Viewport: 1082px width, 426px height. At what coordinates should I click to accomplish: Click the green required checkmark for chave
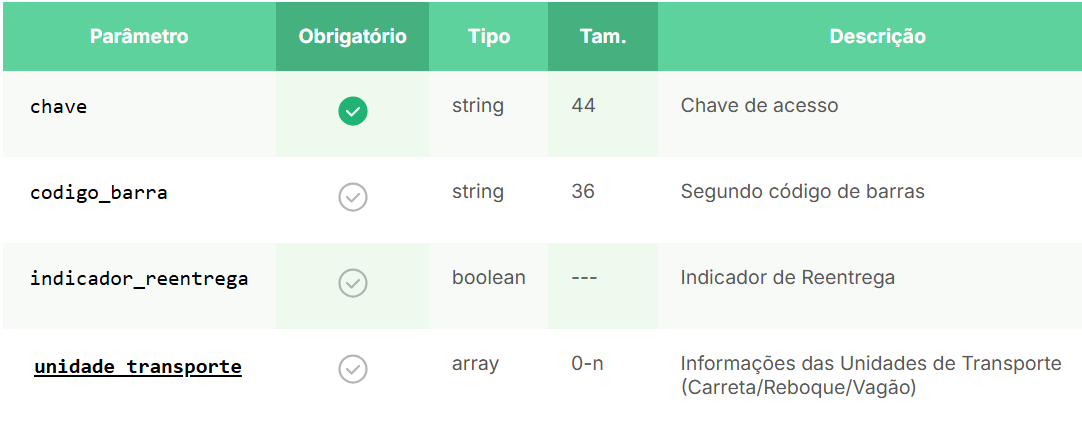click(x=353, y=111)
